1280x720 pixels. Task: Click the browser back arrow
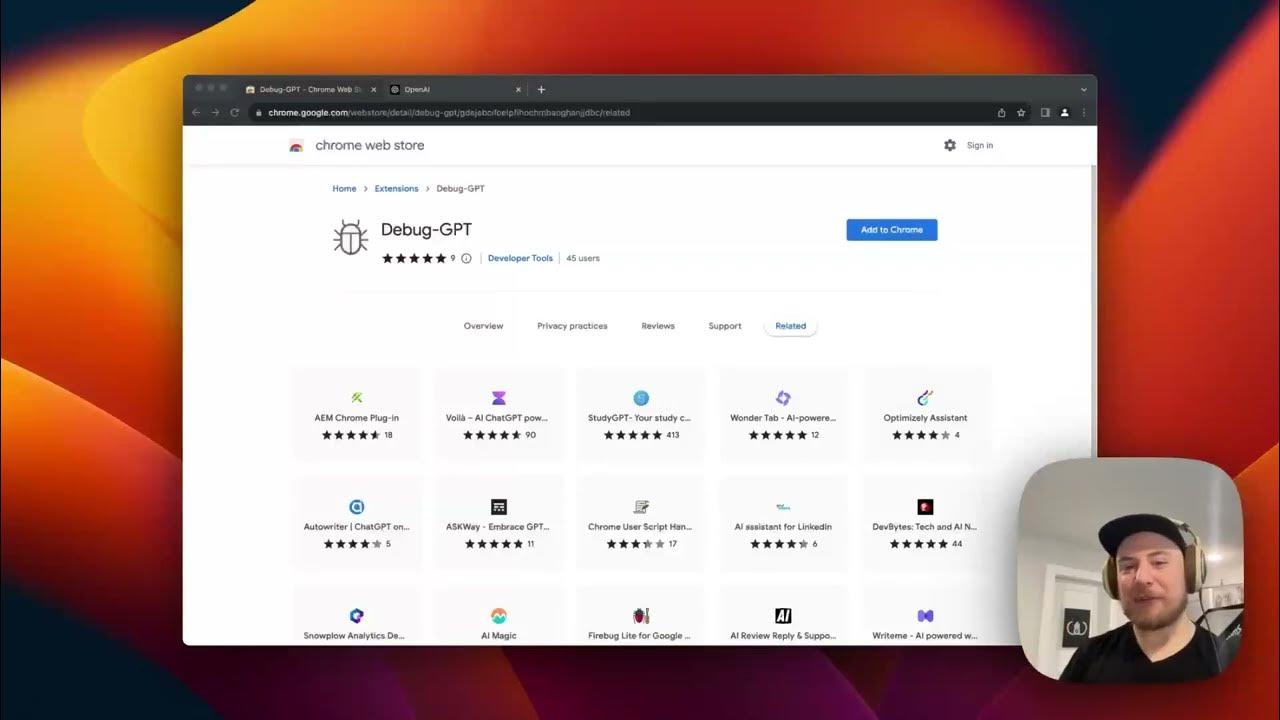click(x=196, y=113)
